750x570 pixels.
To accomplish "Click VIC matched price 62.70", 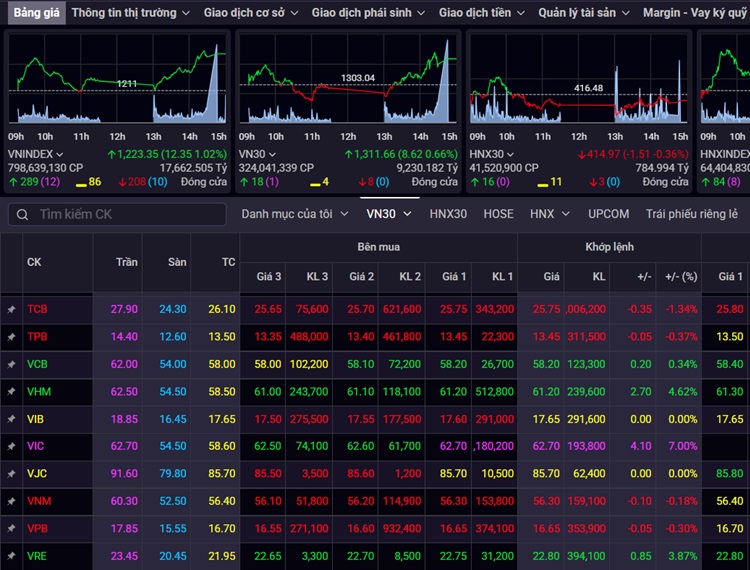I will (546, 446).
